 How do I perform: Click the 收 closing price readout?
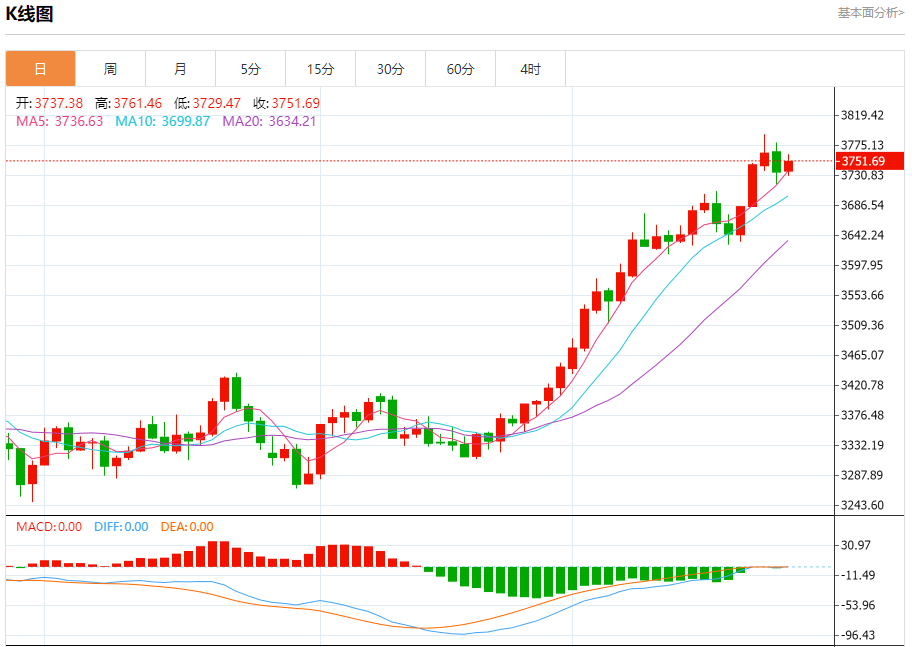(286, 103)
